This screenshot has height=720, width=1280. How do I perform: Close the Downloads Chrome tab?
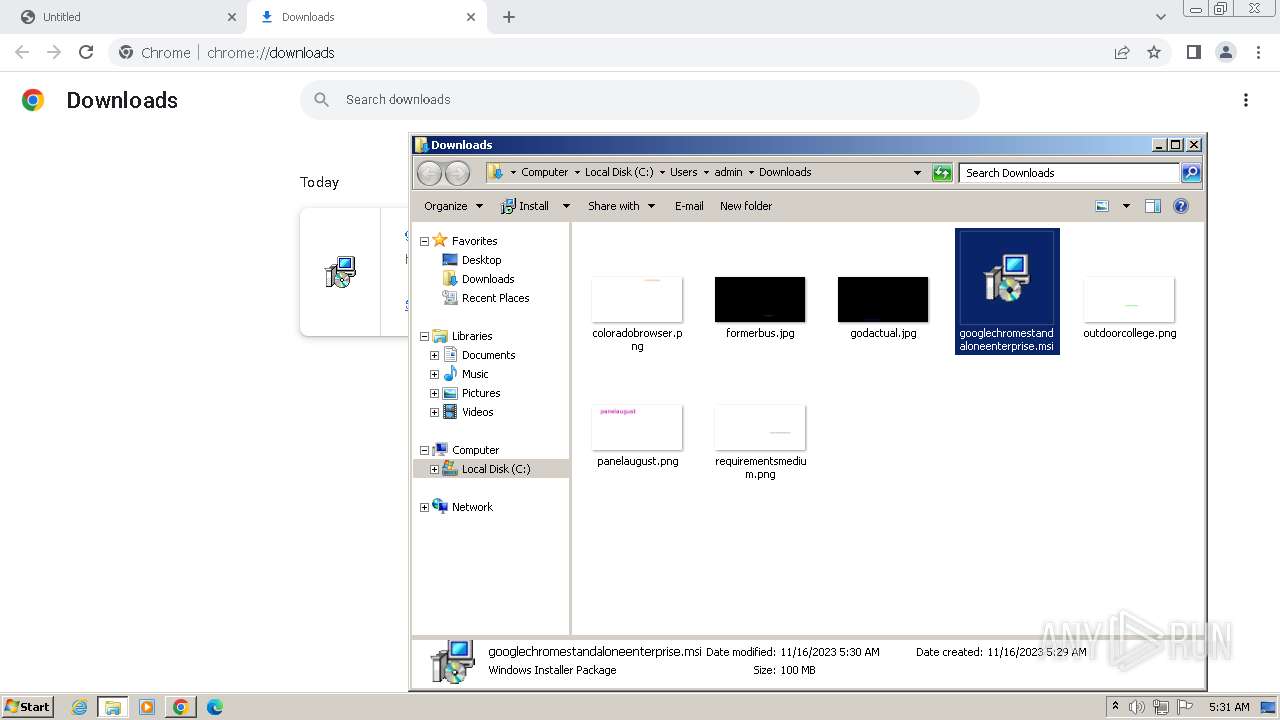pos(471,17)
